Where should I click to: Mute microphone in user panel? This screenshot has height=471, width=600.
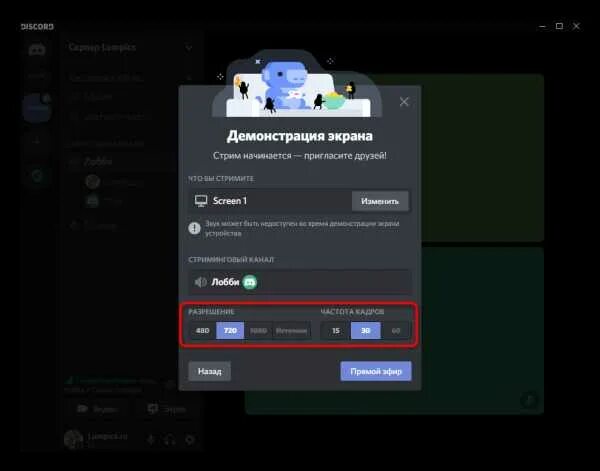click(x=151, y=440)
